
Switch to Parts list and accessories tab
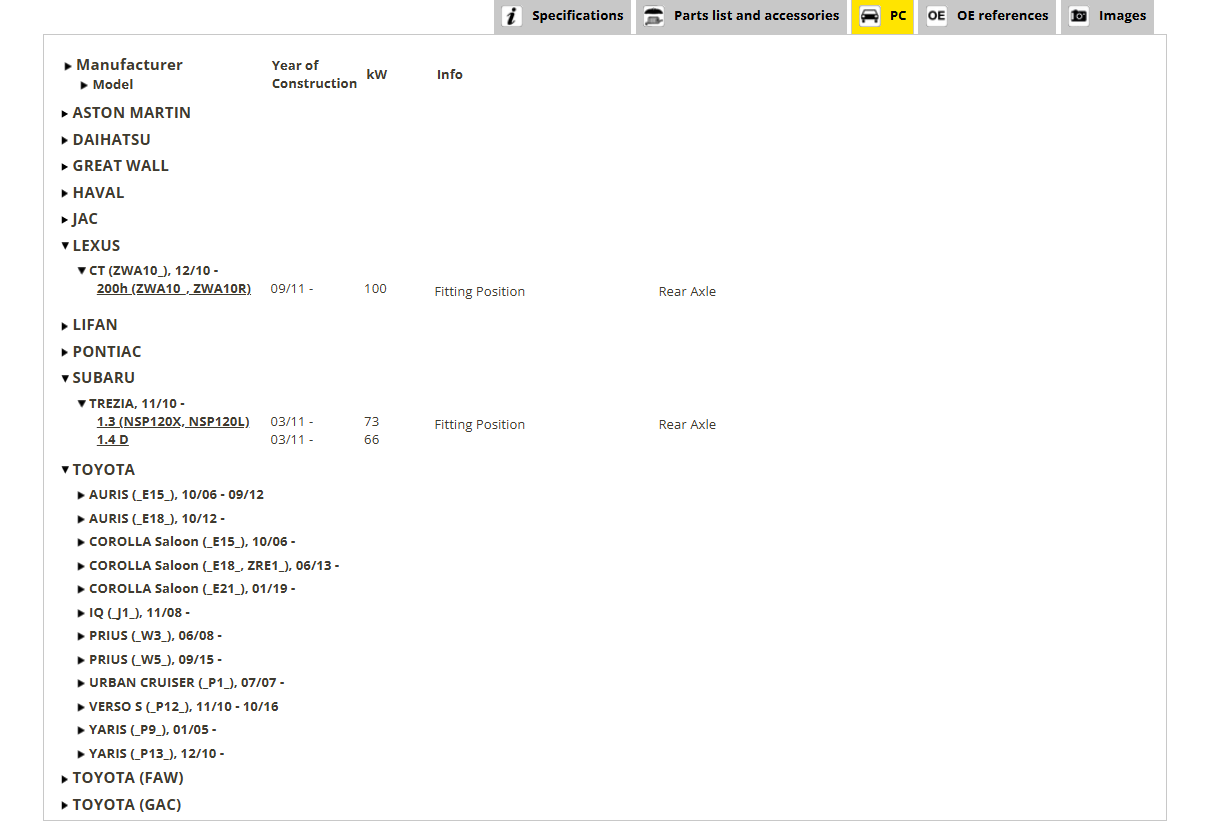(x=741, y=16)
